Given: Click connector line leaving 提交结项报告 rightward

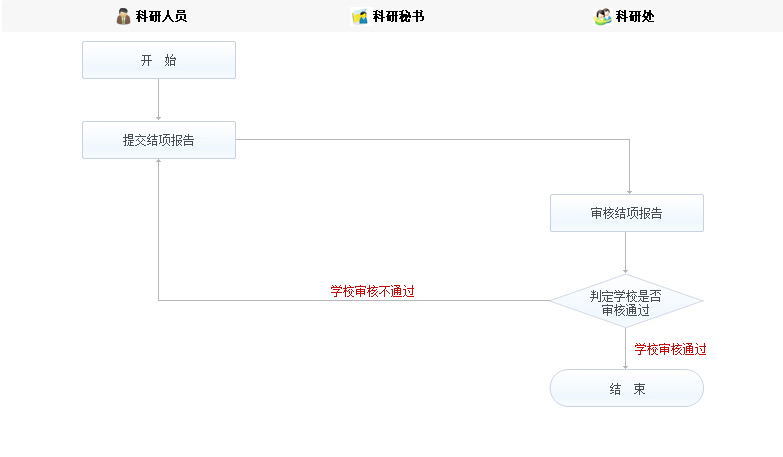Looking at the screenshot, I should pyautogui.click(x=430, y=140).
